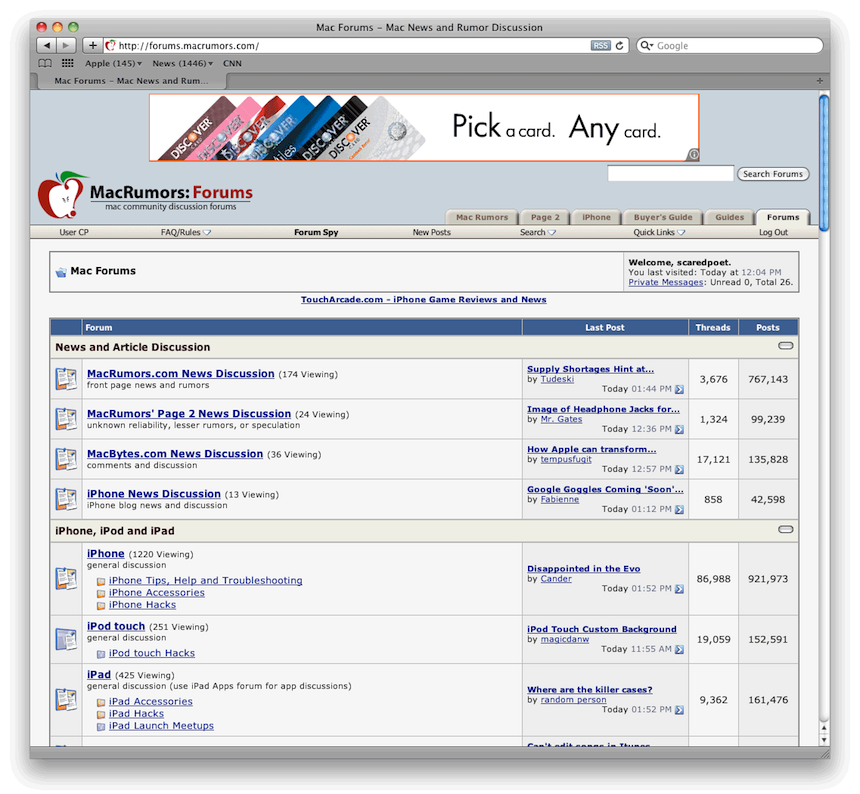Open 'Disappointed in the Evo' thread
The image size is (860, 794).
(x=584, y=569)
